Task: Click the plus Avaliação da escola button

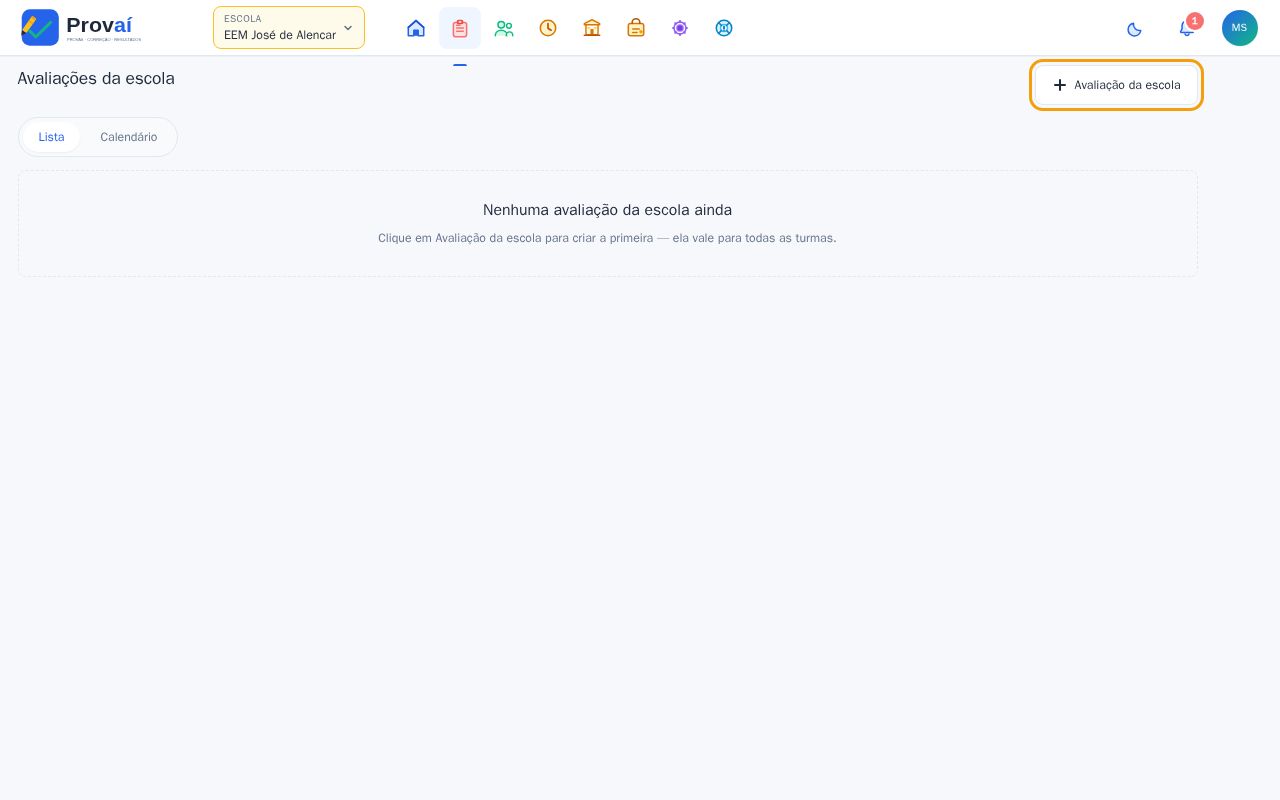Action: [1116, 85]
